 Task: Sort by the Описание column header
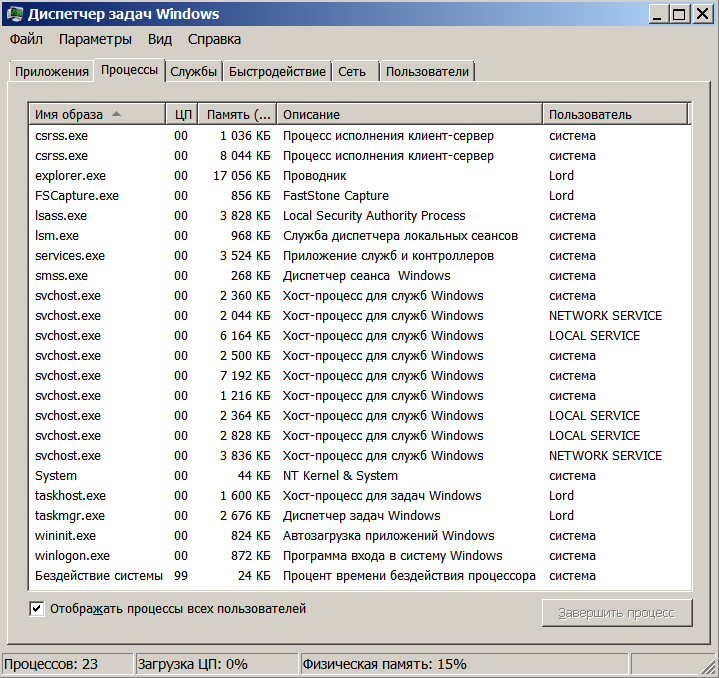tap(409, 115)
